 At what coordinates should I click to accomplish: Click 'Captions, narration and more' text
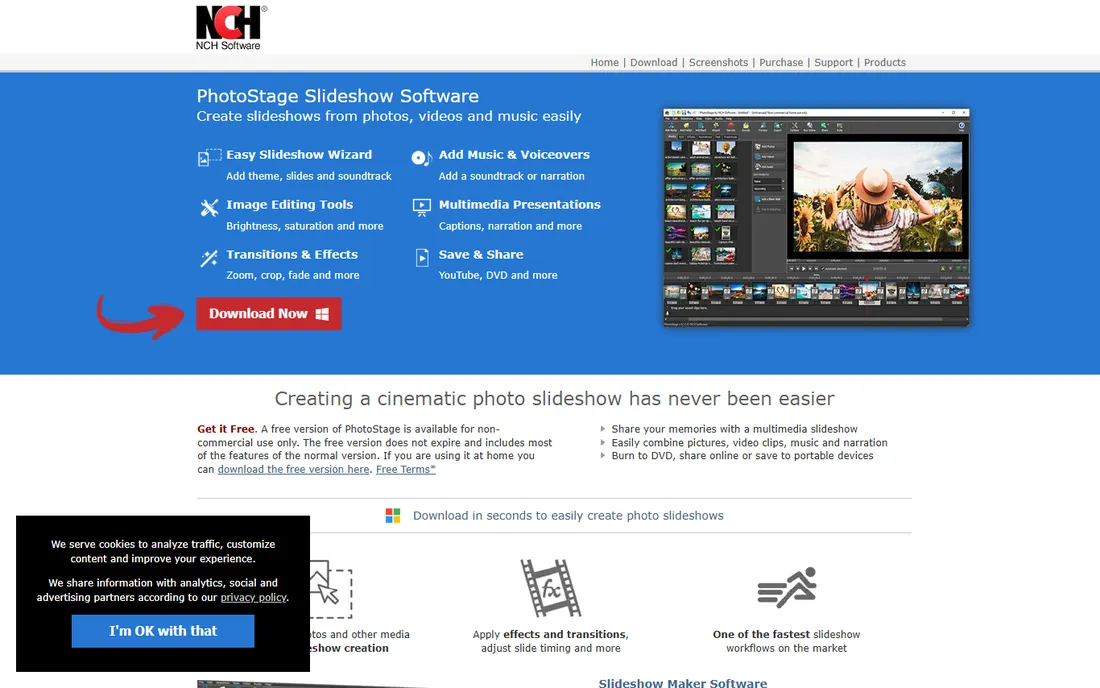click(x=510, y=226)
